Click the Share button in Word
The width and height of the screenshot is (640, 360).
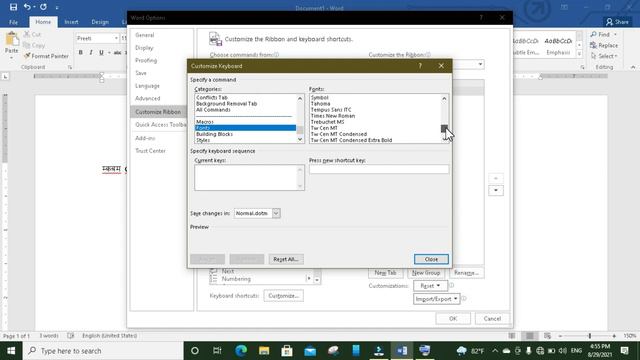click(617, 22)
